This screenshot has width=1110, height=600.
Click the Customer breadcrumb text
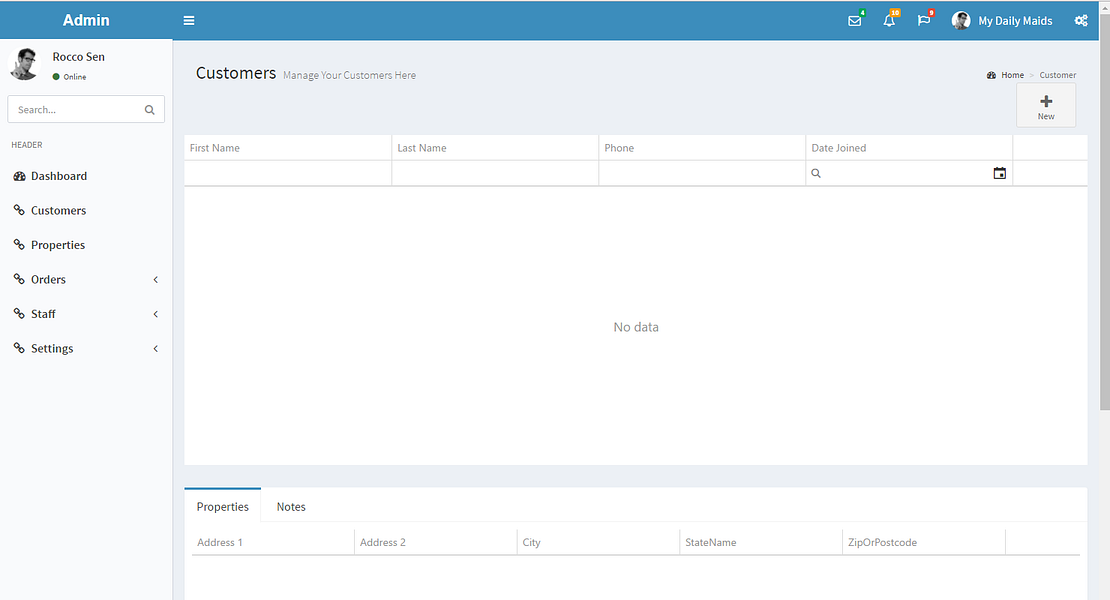1058,75
